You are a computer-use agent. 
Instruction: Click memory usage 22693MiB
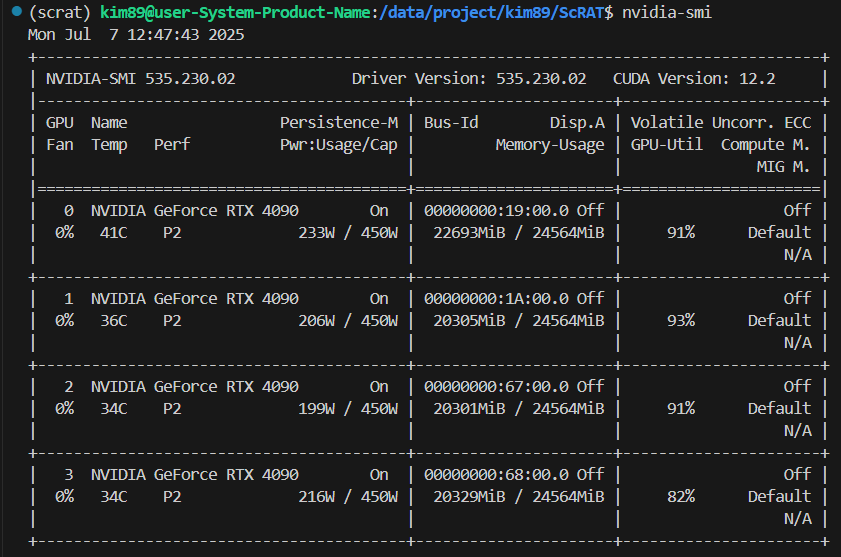tap(469, 233)
